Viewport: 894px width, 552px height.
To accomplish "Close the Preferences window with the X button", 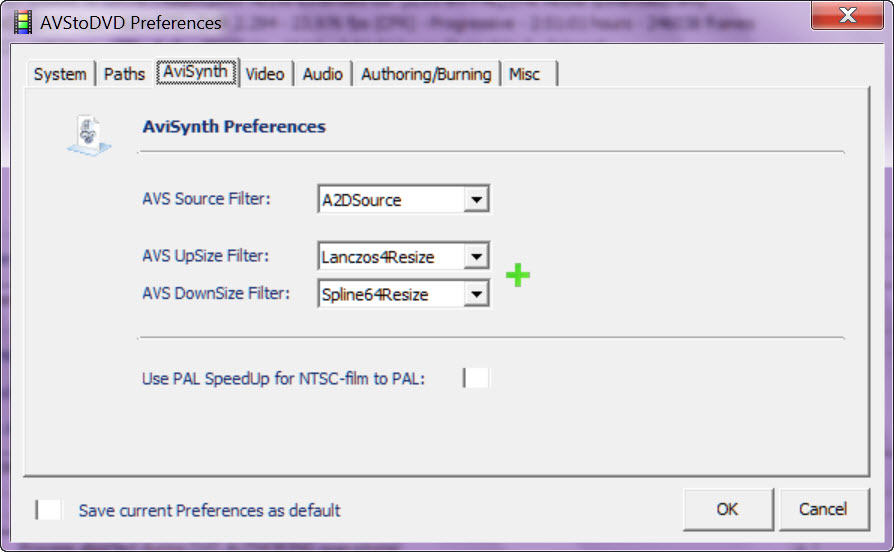I will 844,17.
